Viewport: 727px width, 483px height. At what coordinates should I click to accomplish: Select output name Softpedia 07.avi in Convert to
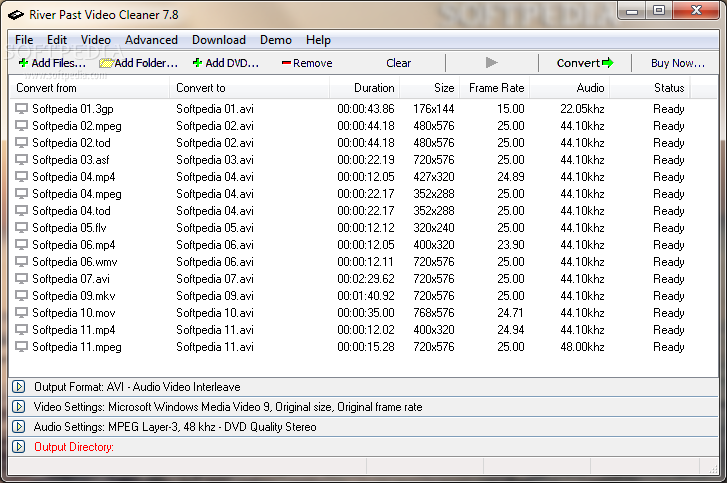pyautogui.click(x=215, y=279)
